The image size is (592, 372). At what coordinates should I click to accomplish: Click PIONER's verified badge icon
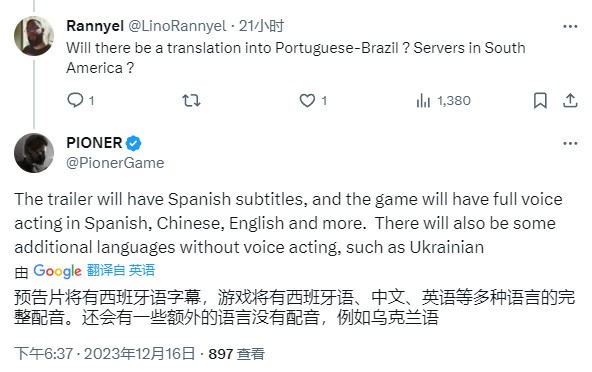tap(133, 143)
